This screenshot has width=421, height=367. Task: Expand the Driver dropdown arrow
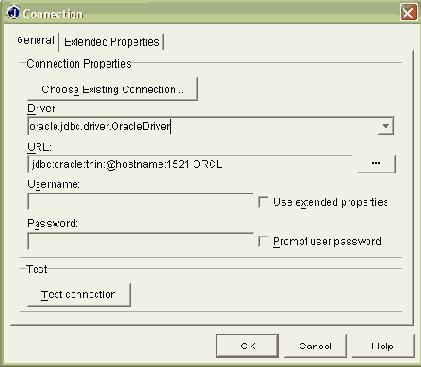pos(386,126)
